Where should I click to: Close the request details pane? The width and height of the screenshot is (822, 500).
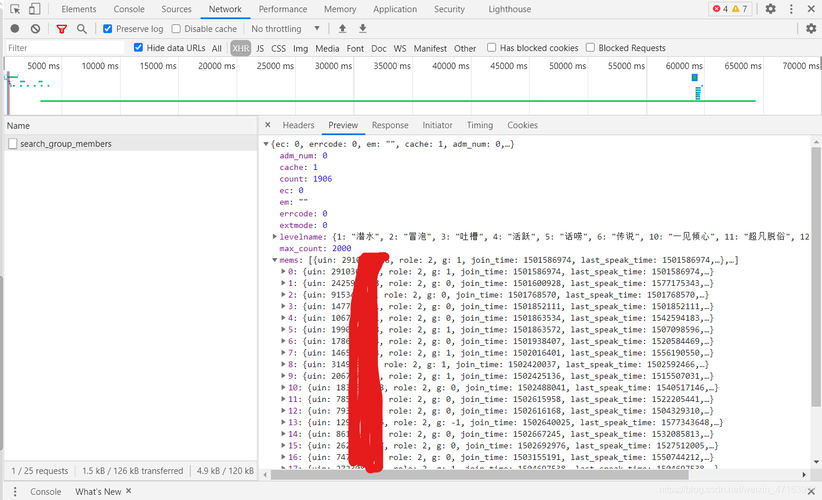pos(268,125)
